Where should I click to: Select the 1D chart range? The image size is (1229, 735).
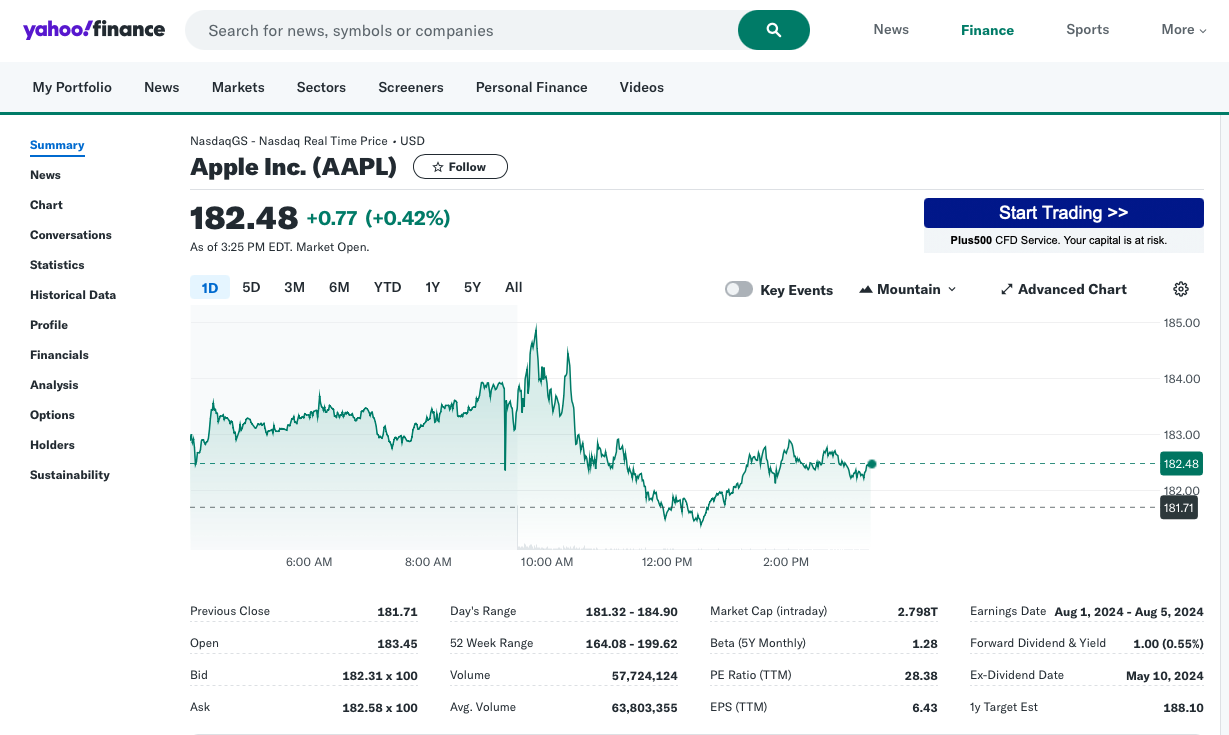point(210,288)
